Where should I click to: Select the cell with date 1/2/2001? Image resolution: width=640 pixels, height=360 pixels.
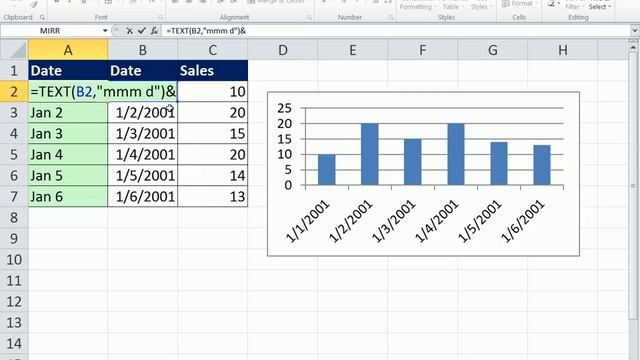(142, 113)
